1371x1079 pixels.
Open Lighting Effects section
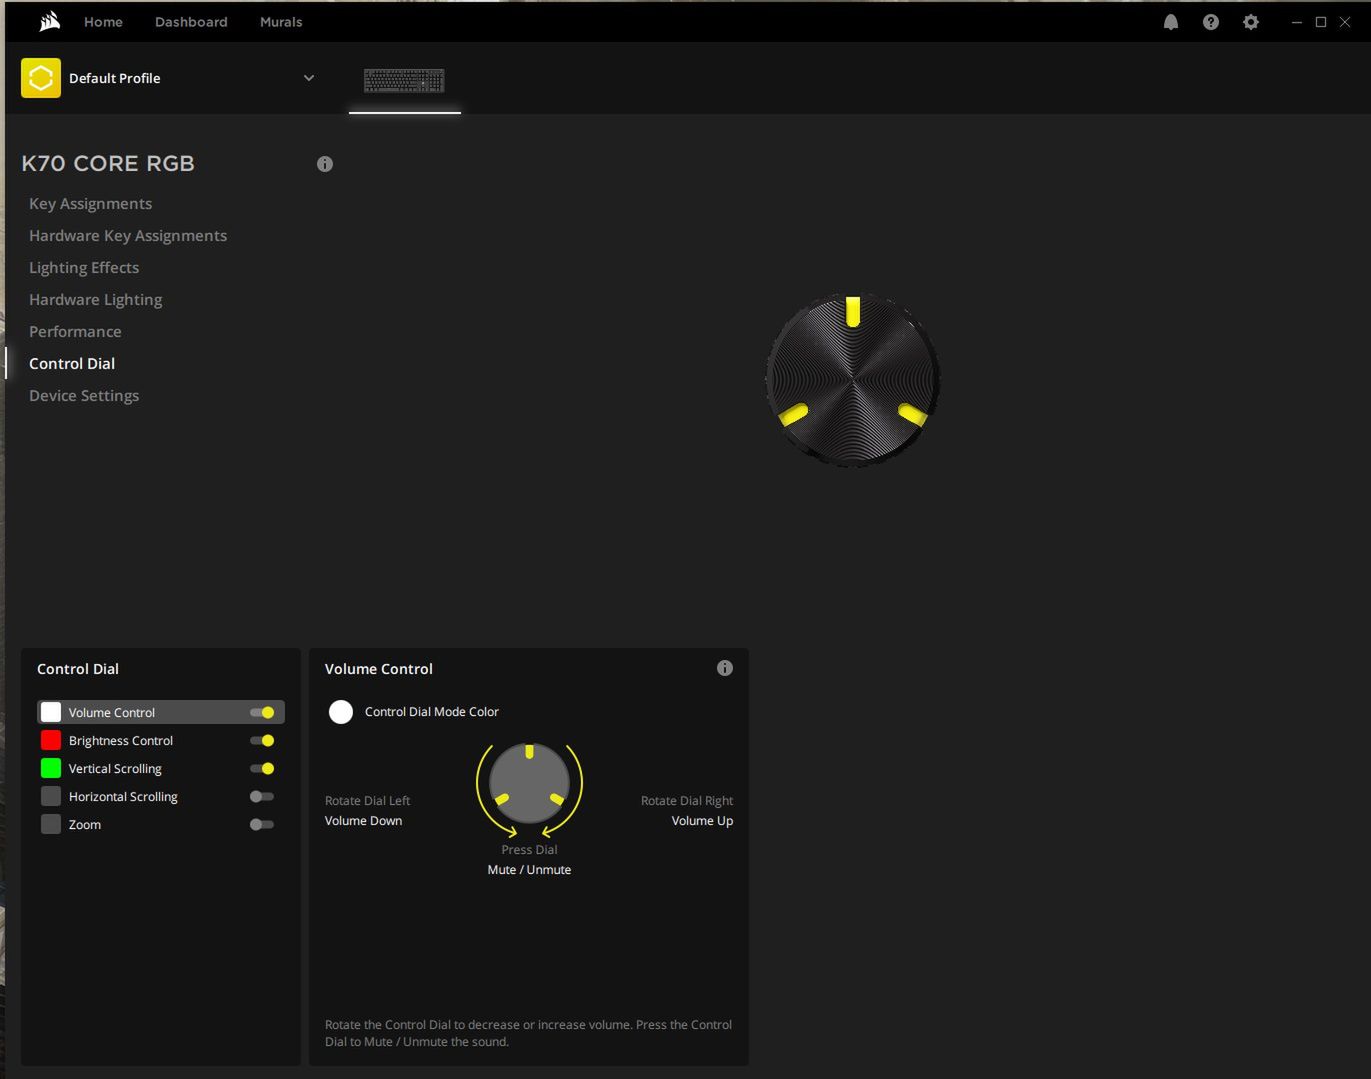point(84,267)
